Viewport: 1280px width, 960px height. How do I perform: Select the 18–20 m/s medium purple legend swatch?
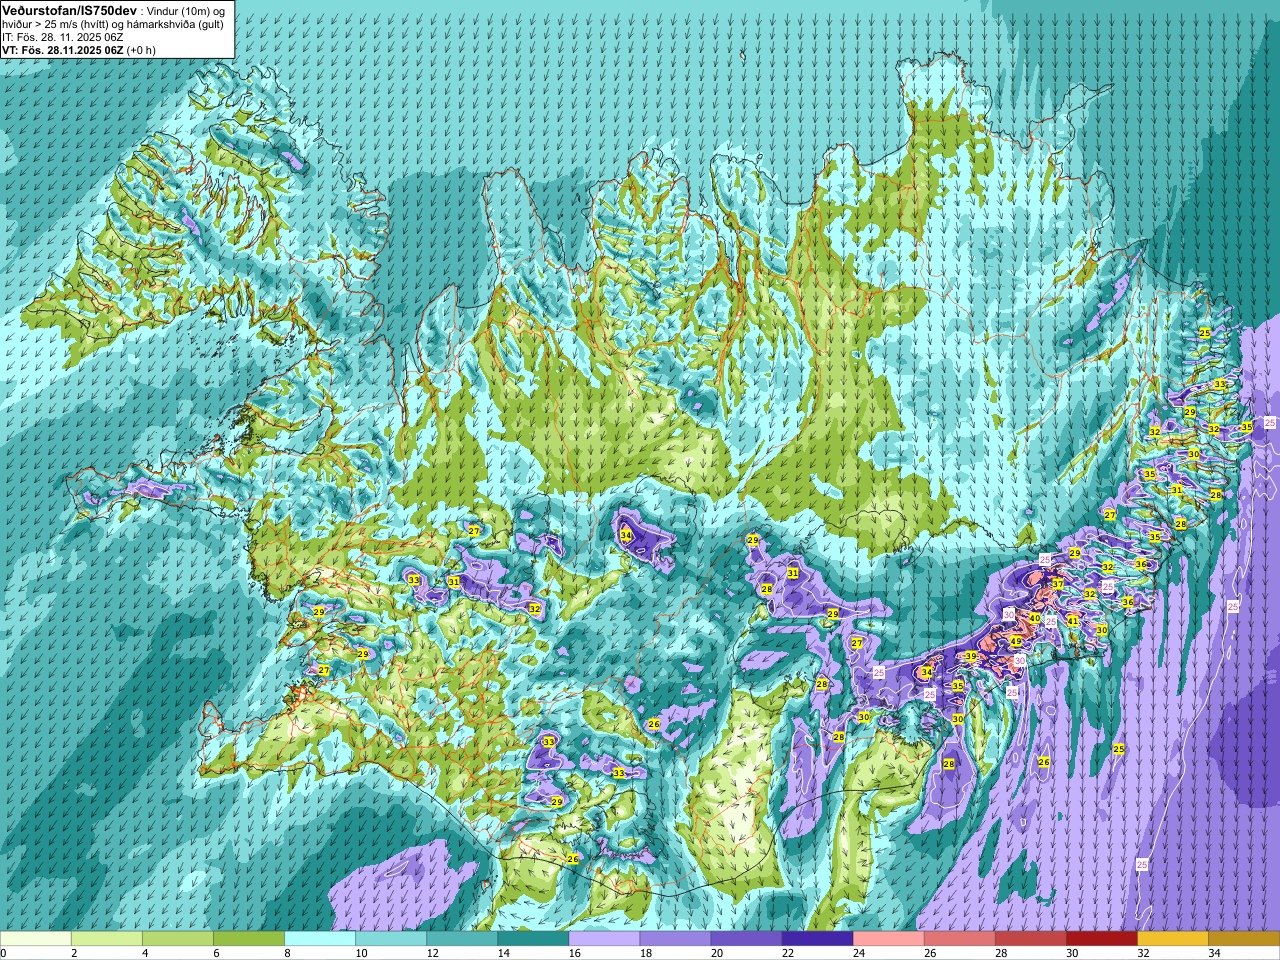(x=675, y=939)
